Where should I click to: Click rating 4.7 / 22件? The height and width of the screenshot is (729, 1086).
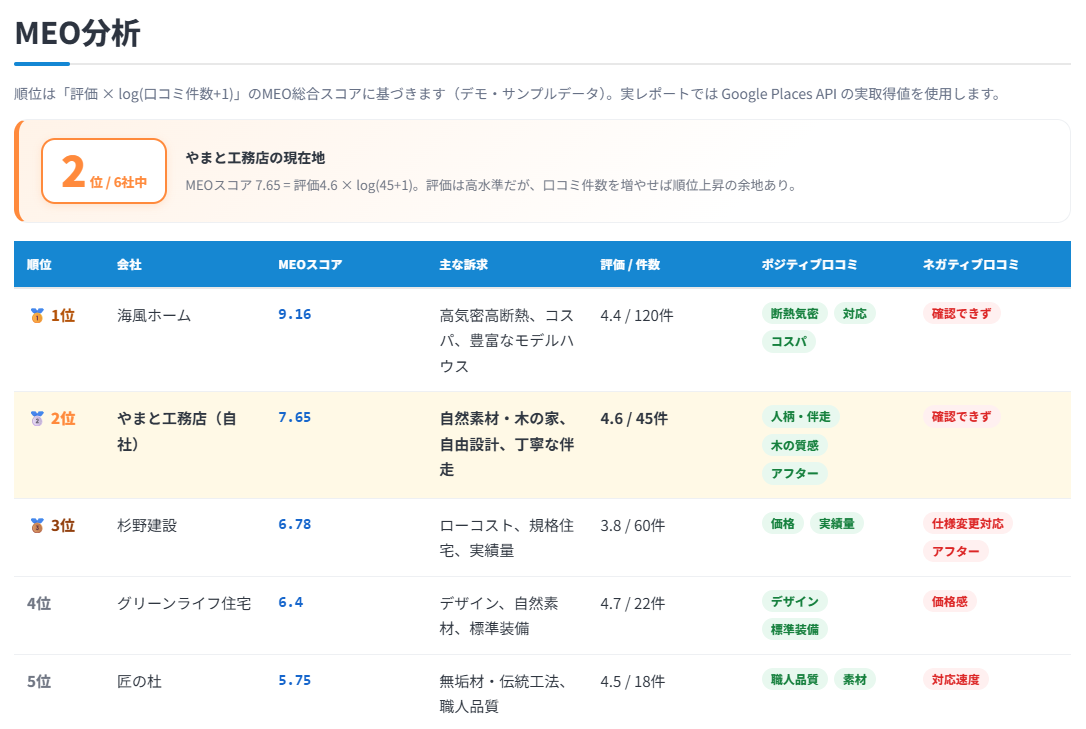click(633, 604)
